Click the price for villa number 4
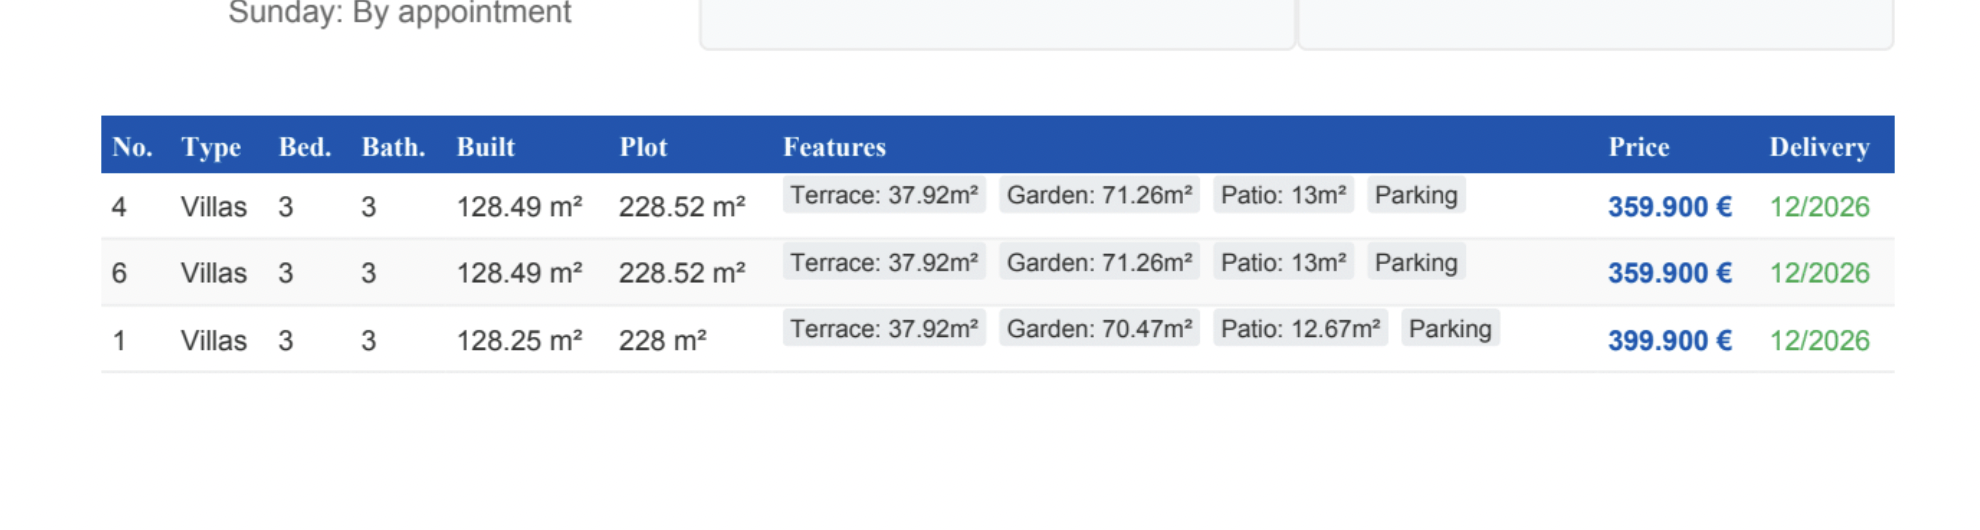The image size is (1980, 530). click(x=1669, y=207)
